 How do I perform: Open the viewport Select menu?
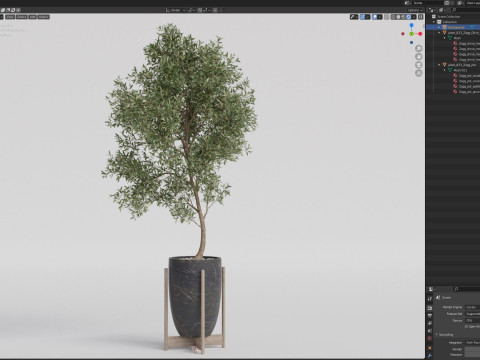tap(21, 17)
